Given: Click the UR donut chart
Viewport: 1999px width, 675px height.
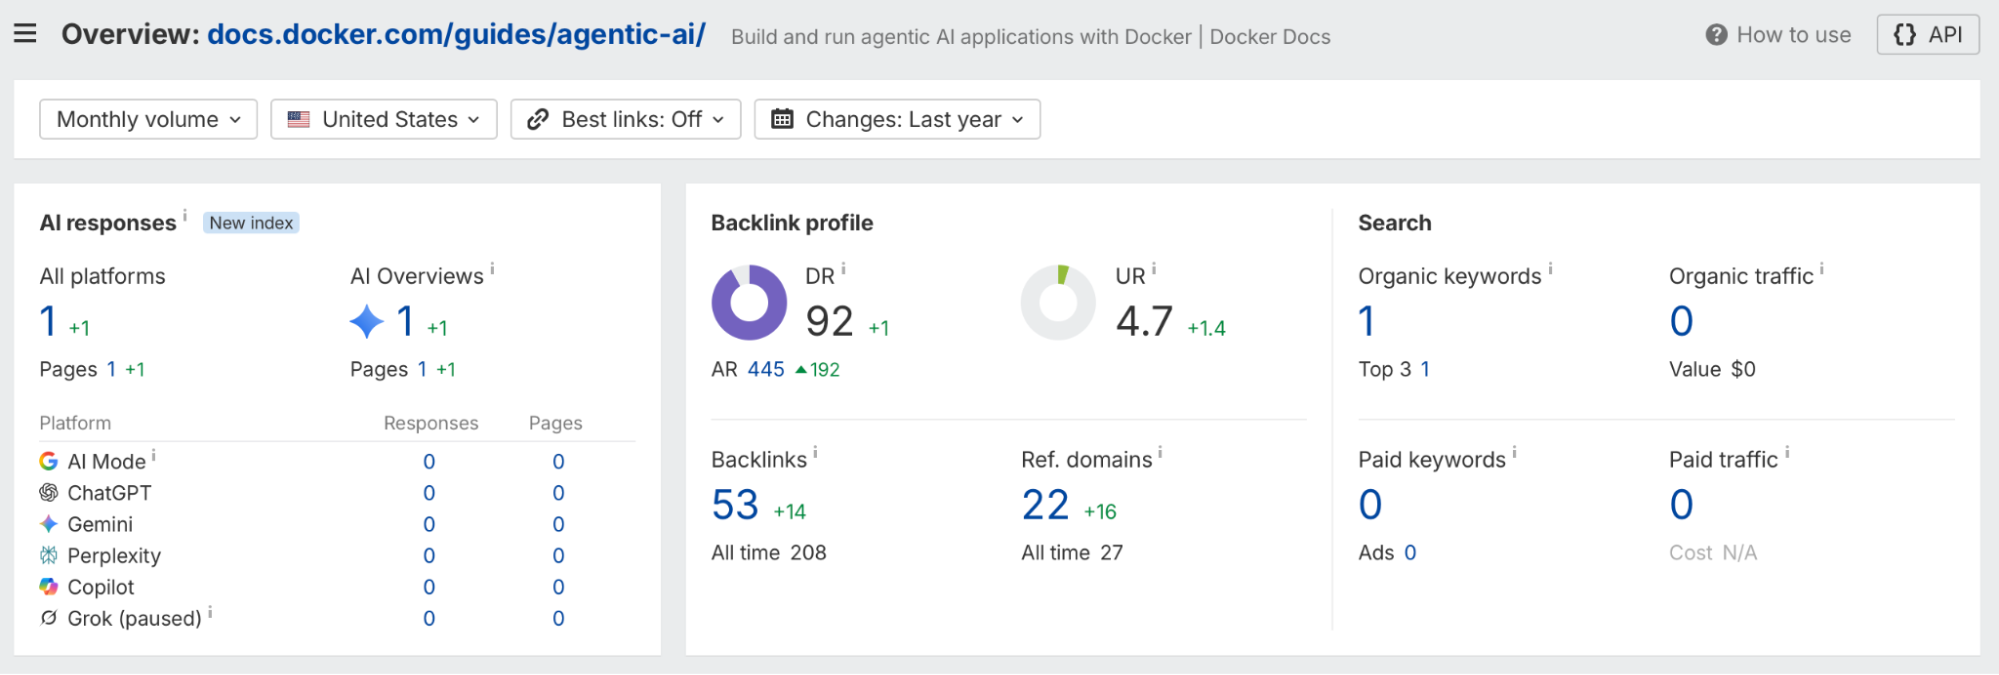Looking at the screenshot, I should 1059,303.
